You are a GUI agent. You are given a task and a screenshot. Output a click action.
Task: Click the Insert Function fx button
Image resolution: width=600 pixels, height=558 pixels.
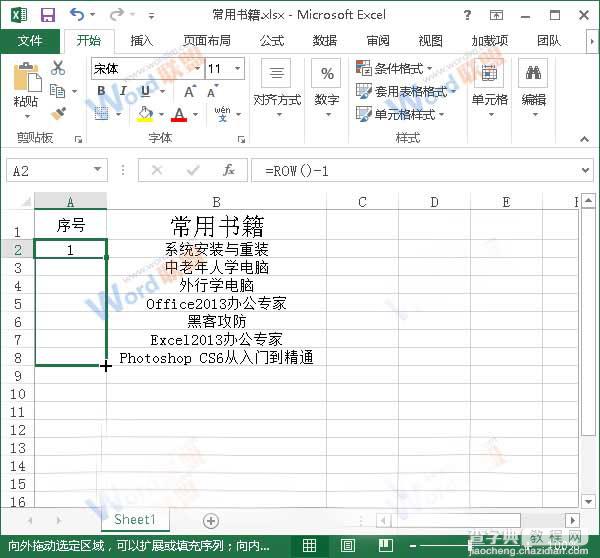coord(228,170)
